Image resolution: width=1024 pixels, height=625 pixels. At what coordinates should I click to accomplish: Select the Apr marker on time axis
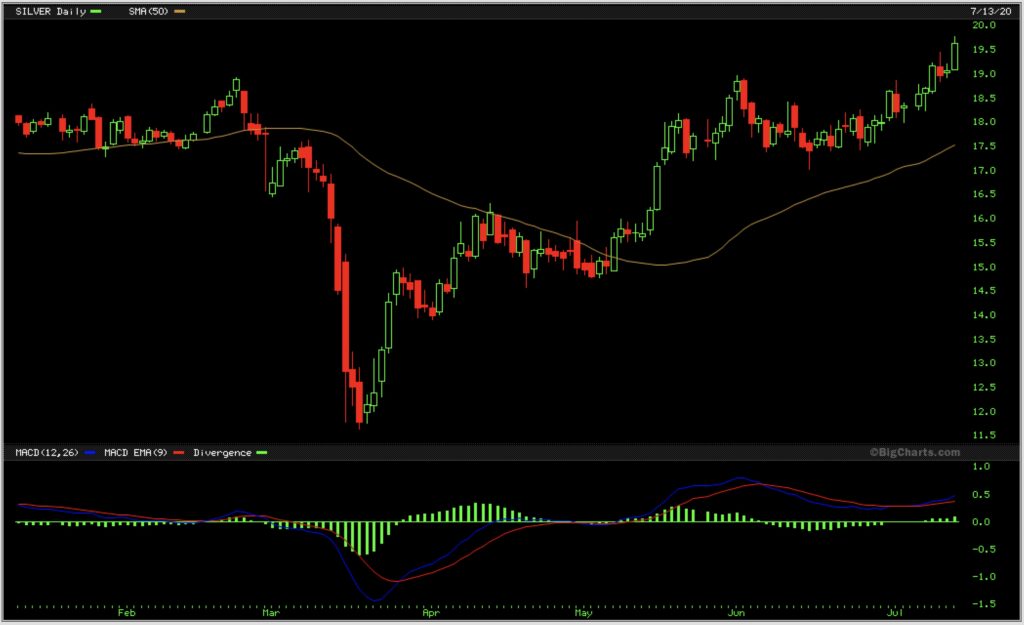pos(431,614)
